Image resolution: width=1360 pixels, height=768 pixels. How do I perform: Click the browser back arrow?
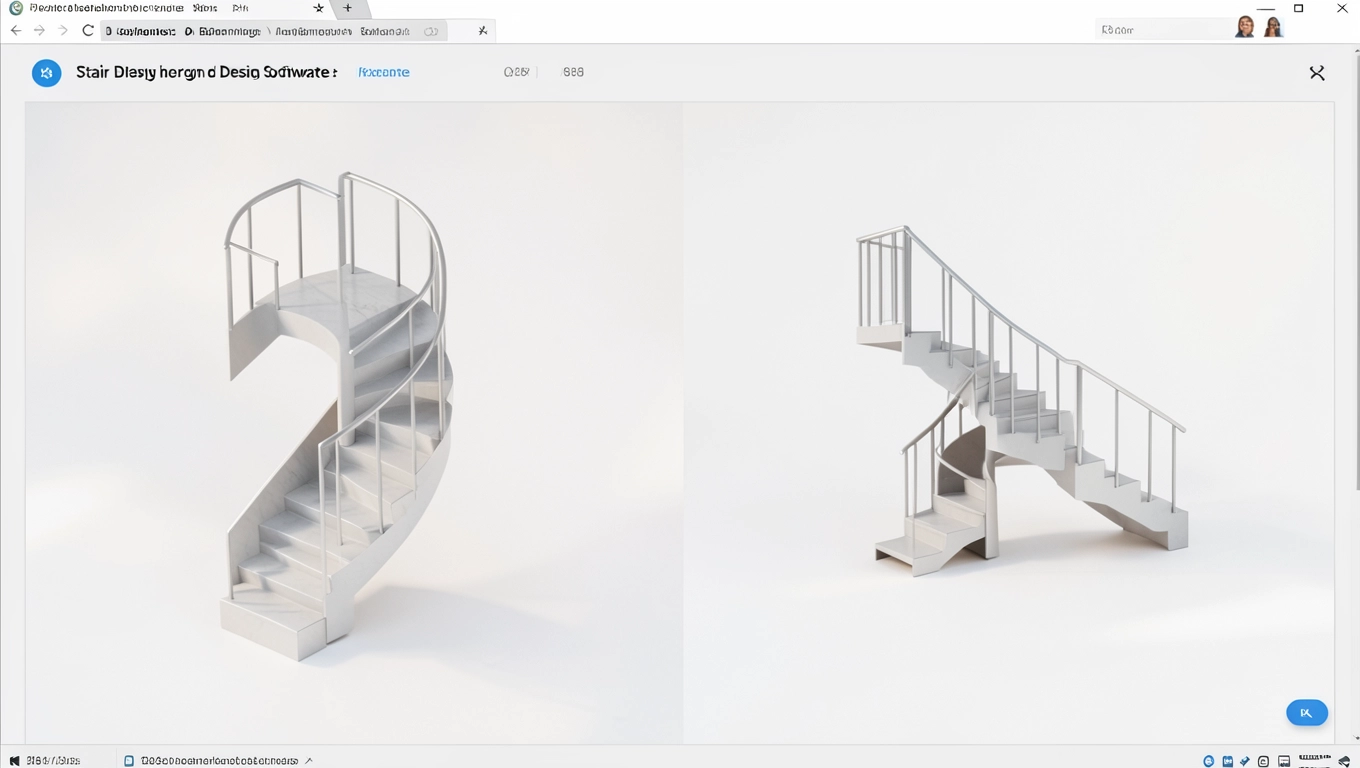(16, 31)
